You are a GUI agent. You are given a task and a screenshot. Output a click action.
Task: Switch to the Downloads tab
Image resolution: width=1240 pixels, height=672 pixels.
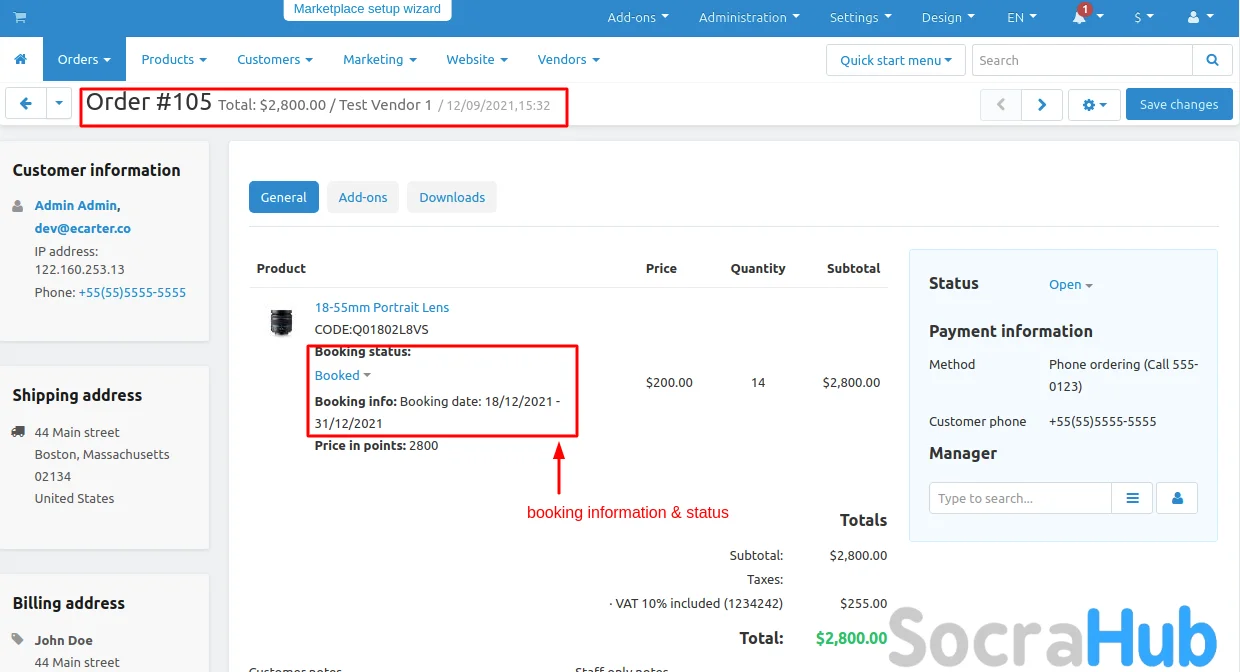tap(452, 197)
